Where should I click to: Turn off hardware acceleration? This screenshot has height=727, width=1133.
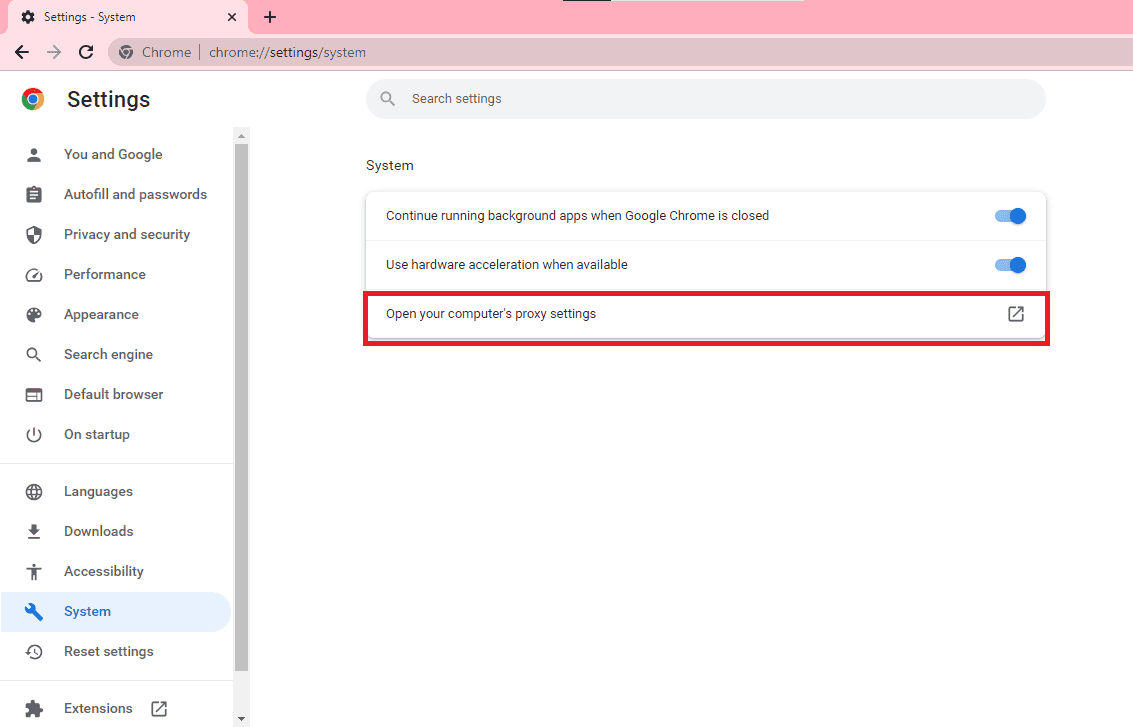click(1010, 265)
